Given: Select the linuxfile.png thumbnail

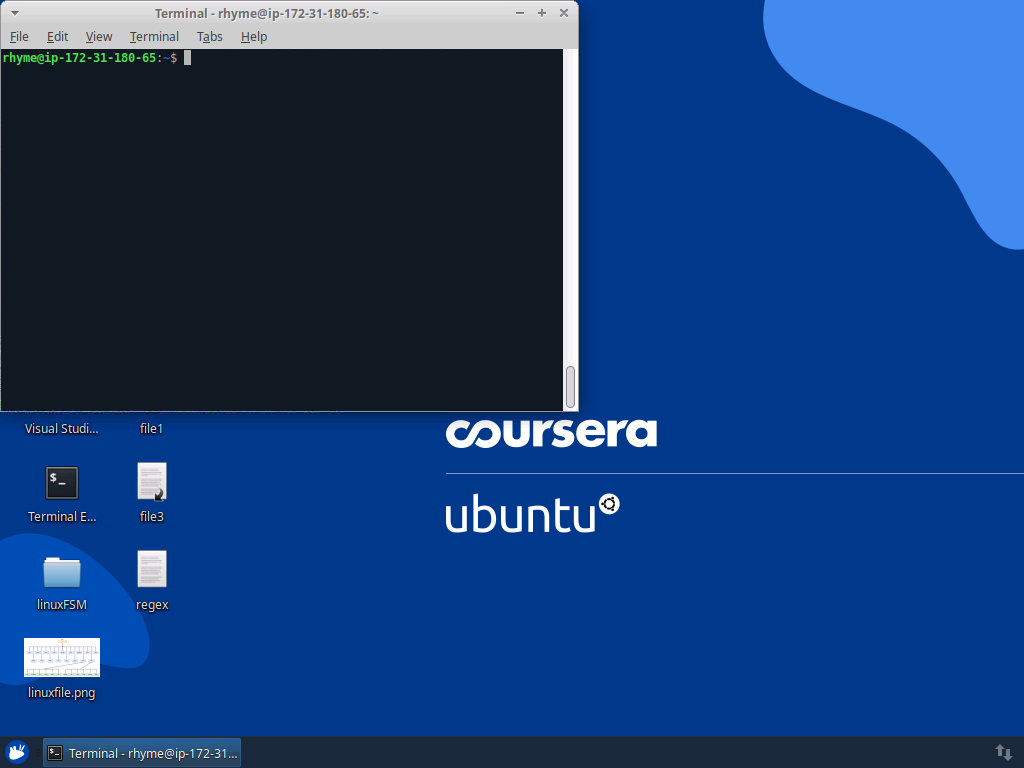Looking at the screenshot, I should [x=62, y=657].
